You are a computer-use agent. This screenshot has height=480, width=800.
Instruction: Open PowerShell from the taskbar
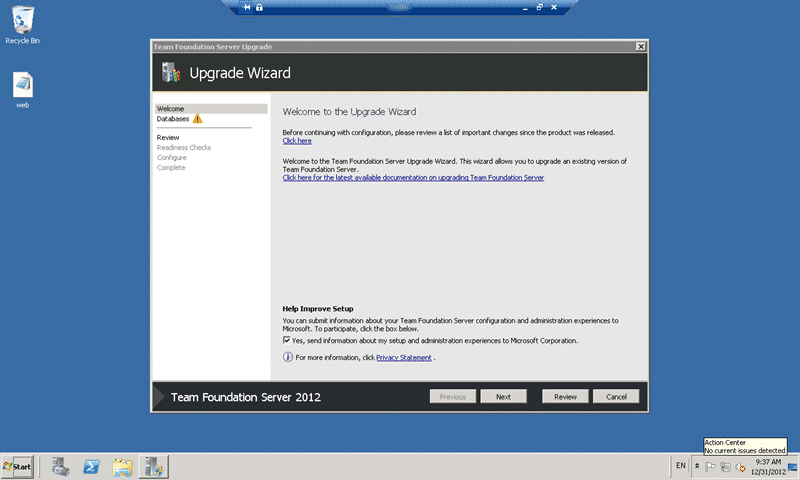pos(92,466)
